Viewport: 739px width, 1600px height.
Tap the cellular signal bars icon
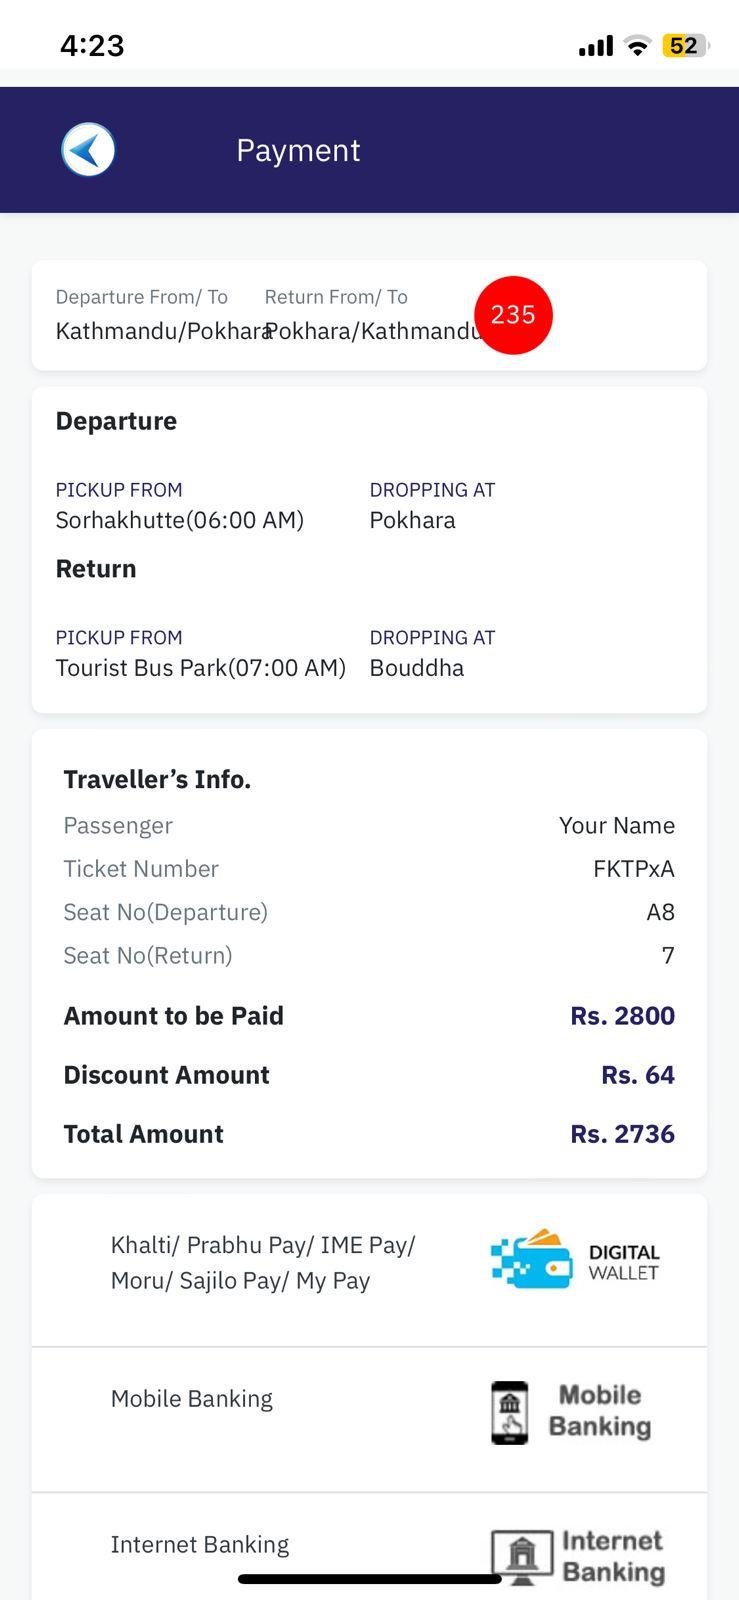pyautogui.click(x=596, y=46)
